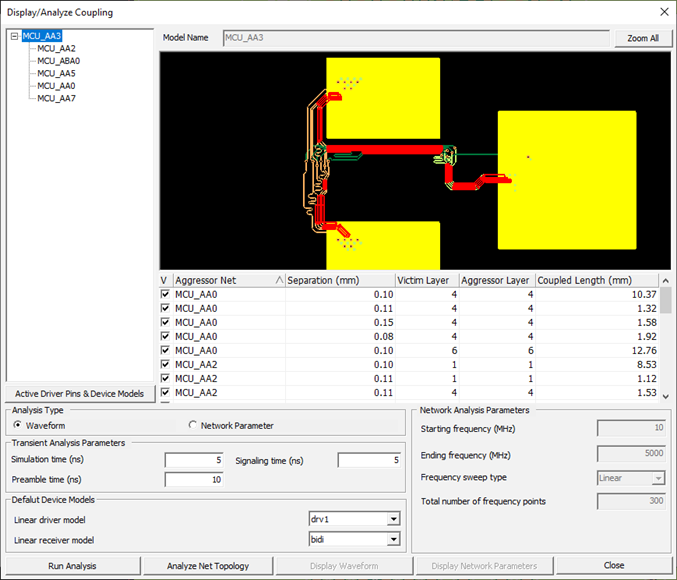Image resolution: width=677 pixels, height=580 pixels.
Task: Choose the Waveform analysis type
Action: [18, 425]
